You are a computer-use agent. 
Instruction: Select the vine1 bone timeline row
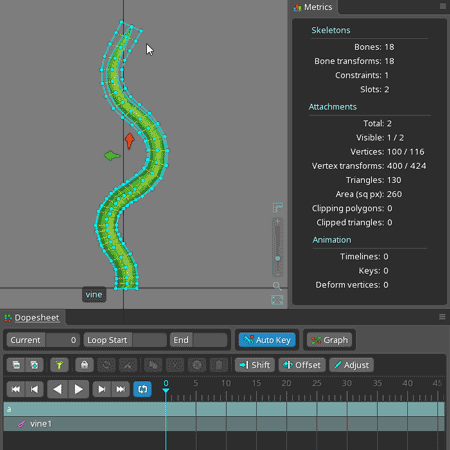[224, 424]
